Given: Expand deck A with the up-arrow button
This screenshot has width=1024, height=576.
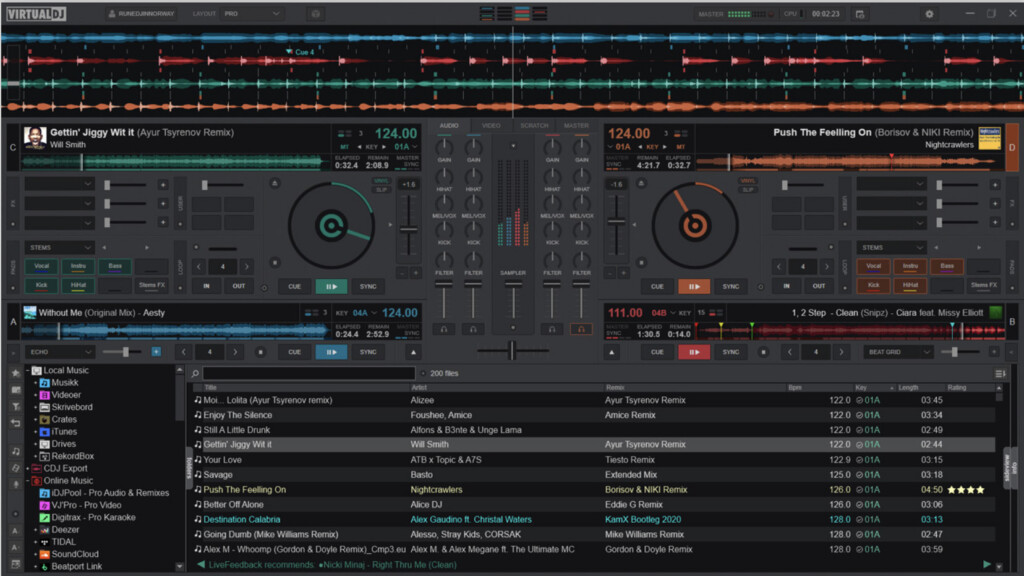Looking at the screenshot, I should click(413, 352).
